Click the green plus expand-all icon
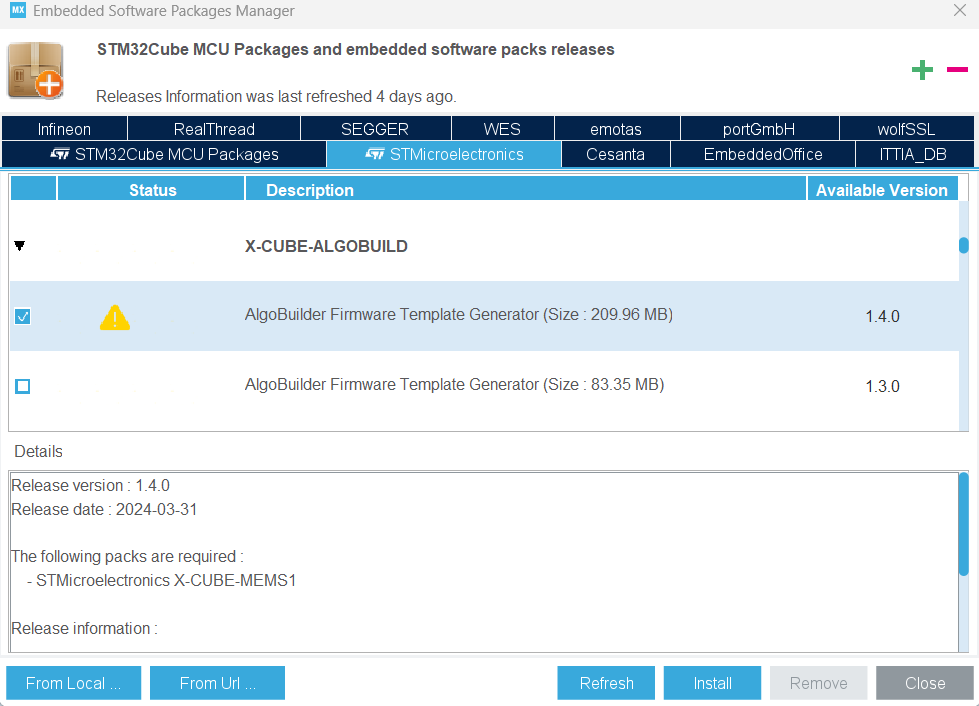This screenshot has width=979, height=706. click(x=922, y=69)
